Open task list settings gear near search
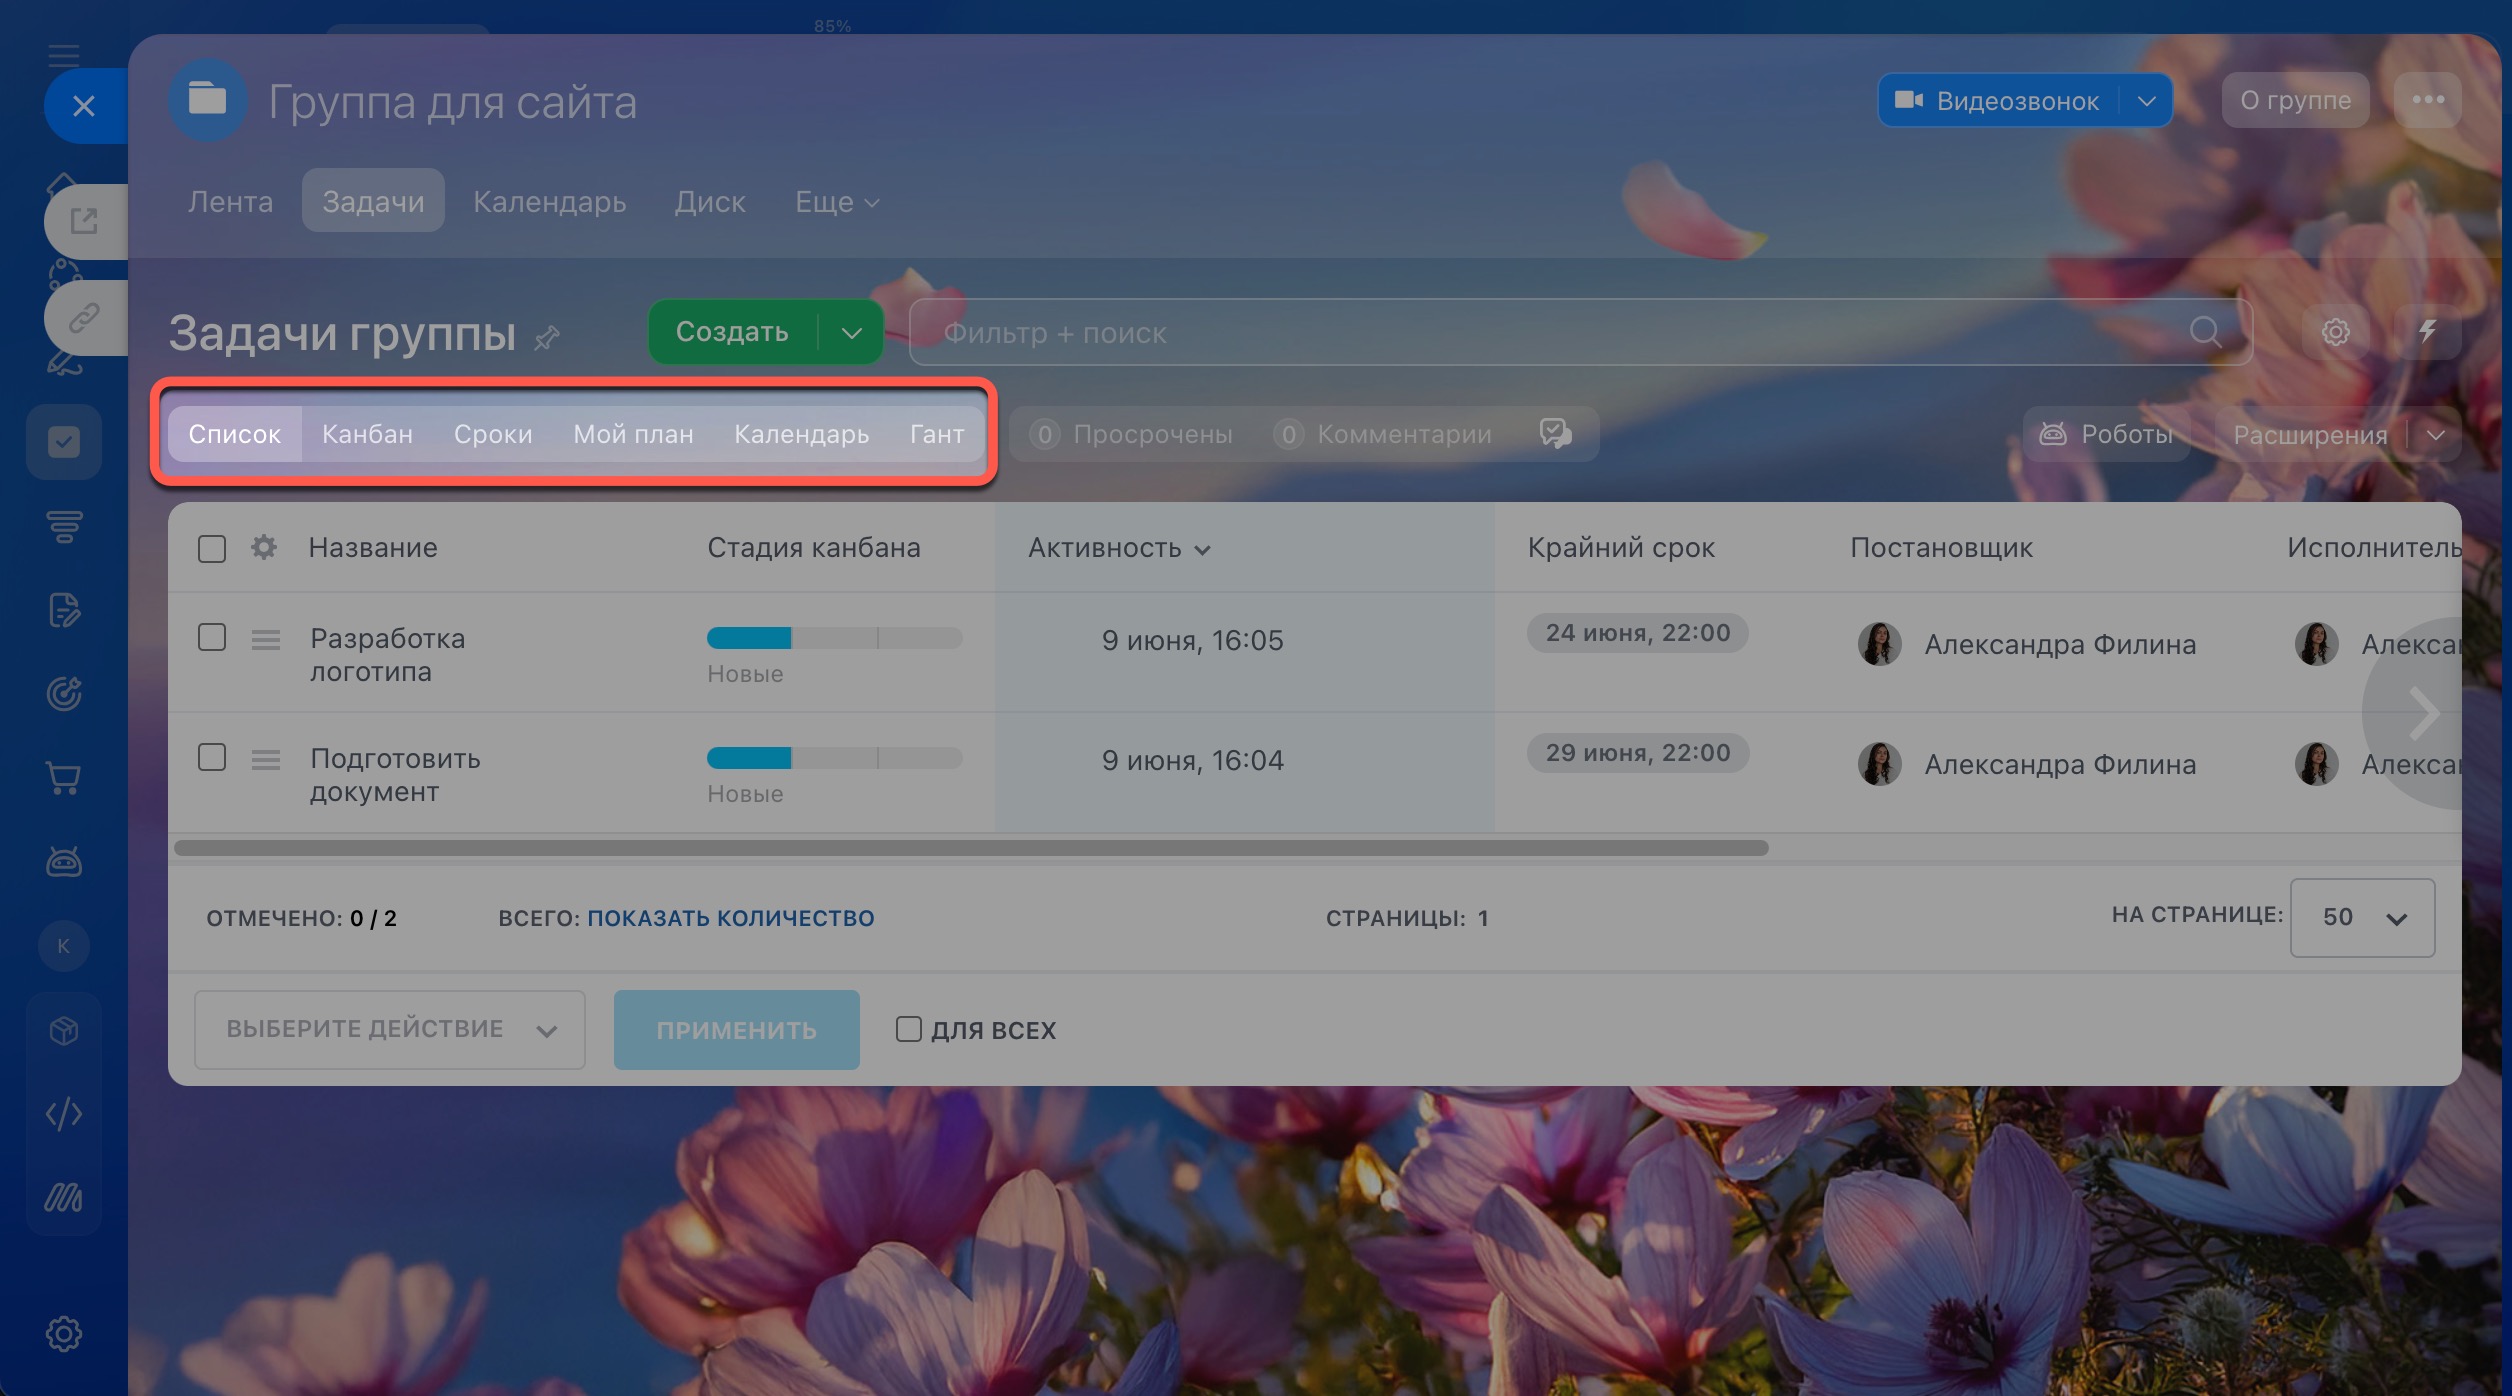This screenshot has width=2512, height=1396. tap(2336, 332)
